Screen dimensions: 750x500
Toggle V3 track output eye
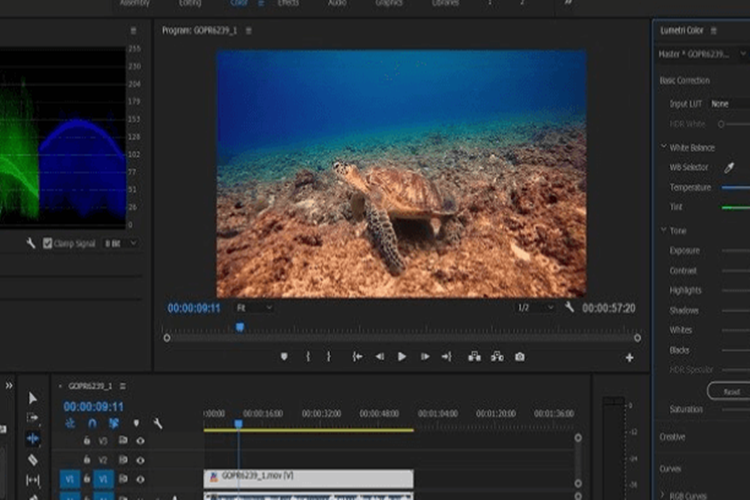(x=140, y=441)
